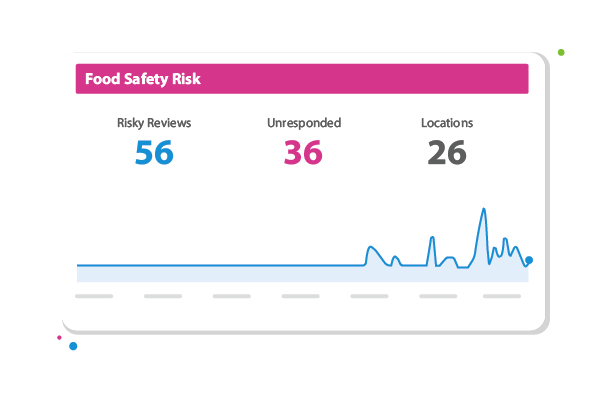The height and width of the screenshot is (400, 601).
Task: Click the second gray x-axis label placeholder
Action: pyautogui.click(x=163, y=296)
